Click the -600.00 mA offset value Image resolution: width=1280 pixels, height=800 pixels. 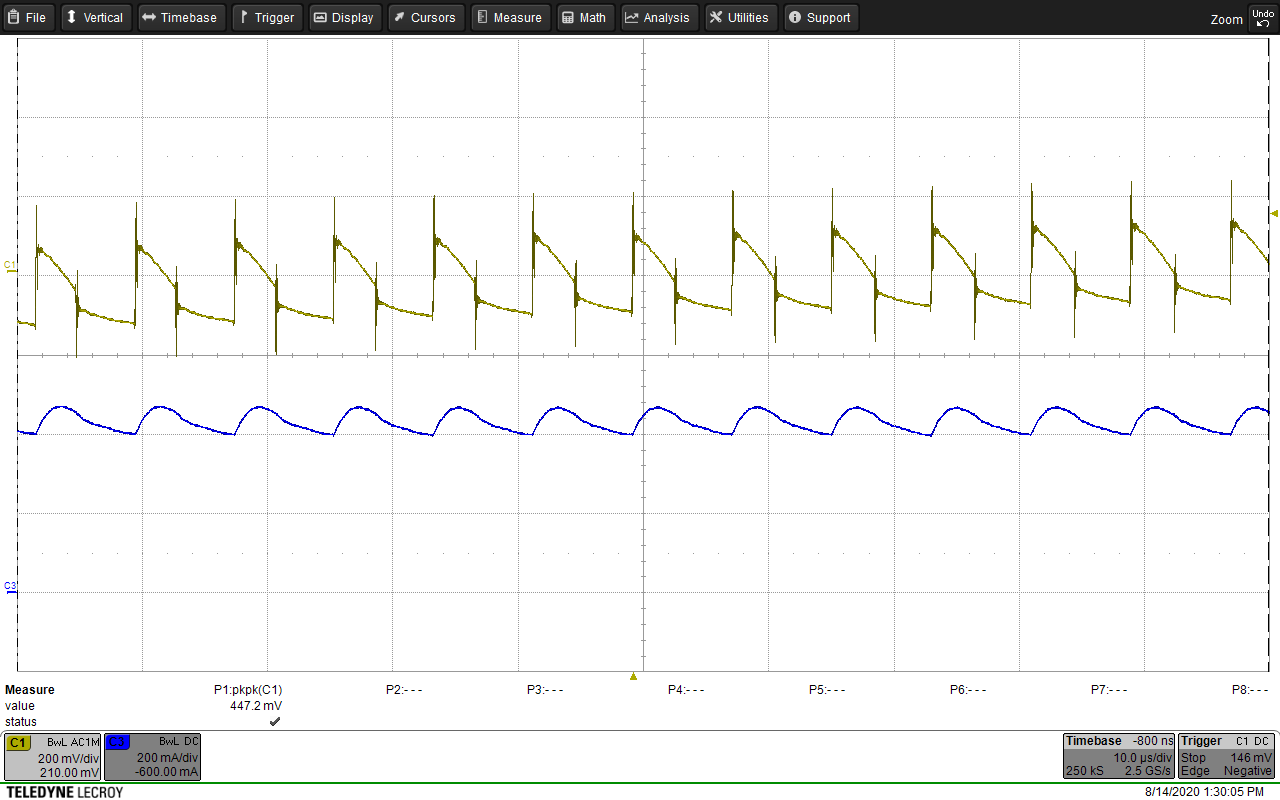(168, 772)
